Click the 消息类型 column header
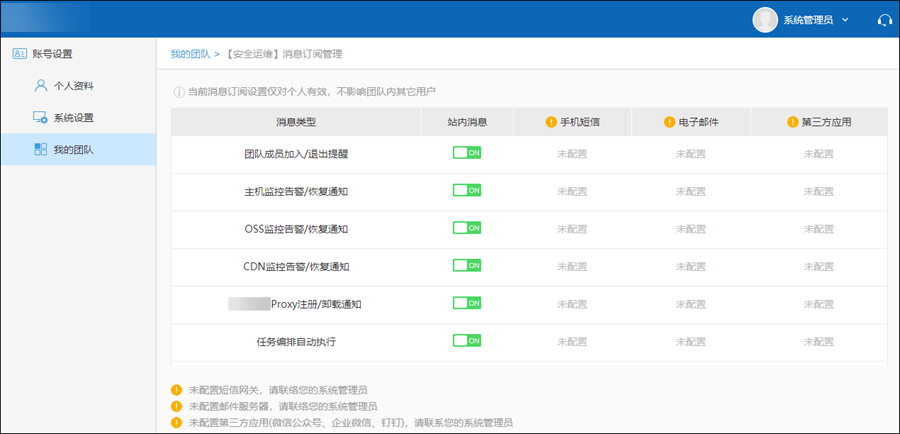This screenshot has height=434, width=900. tap(296, 122)
